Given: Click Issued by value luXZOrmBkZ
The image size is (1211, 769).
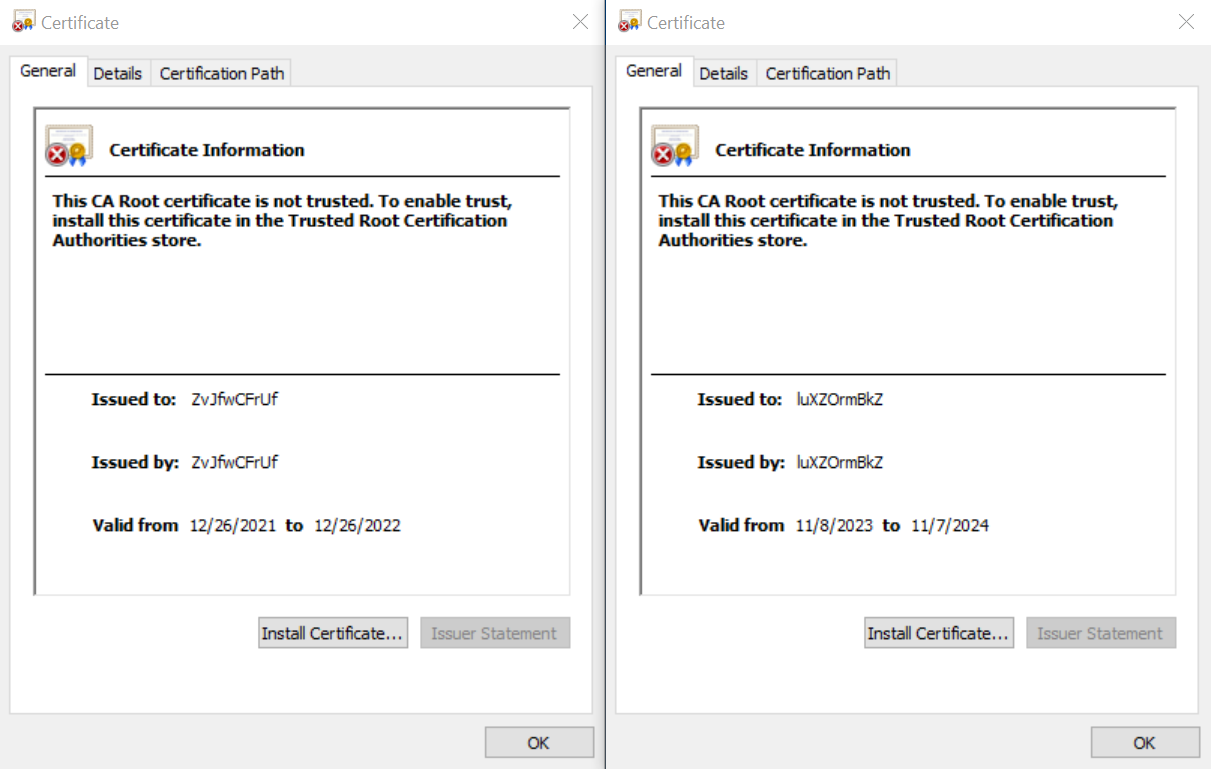Looking at the screenshot, I should point(840,462).
